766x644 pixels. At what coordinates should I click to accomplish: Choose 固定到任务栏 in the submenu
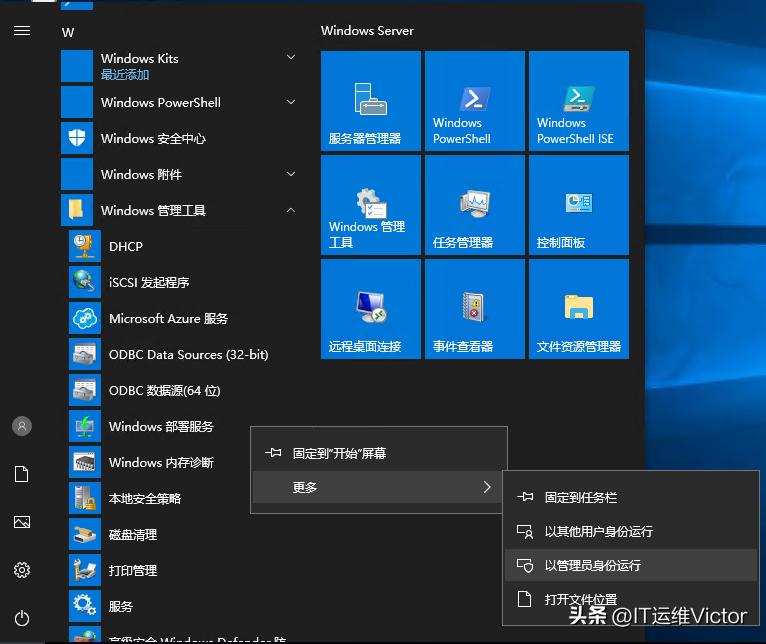[631, 497]
